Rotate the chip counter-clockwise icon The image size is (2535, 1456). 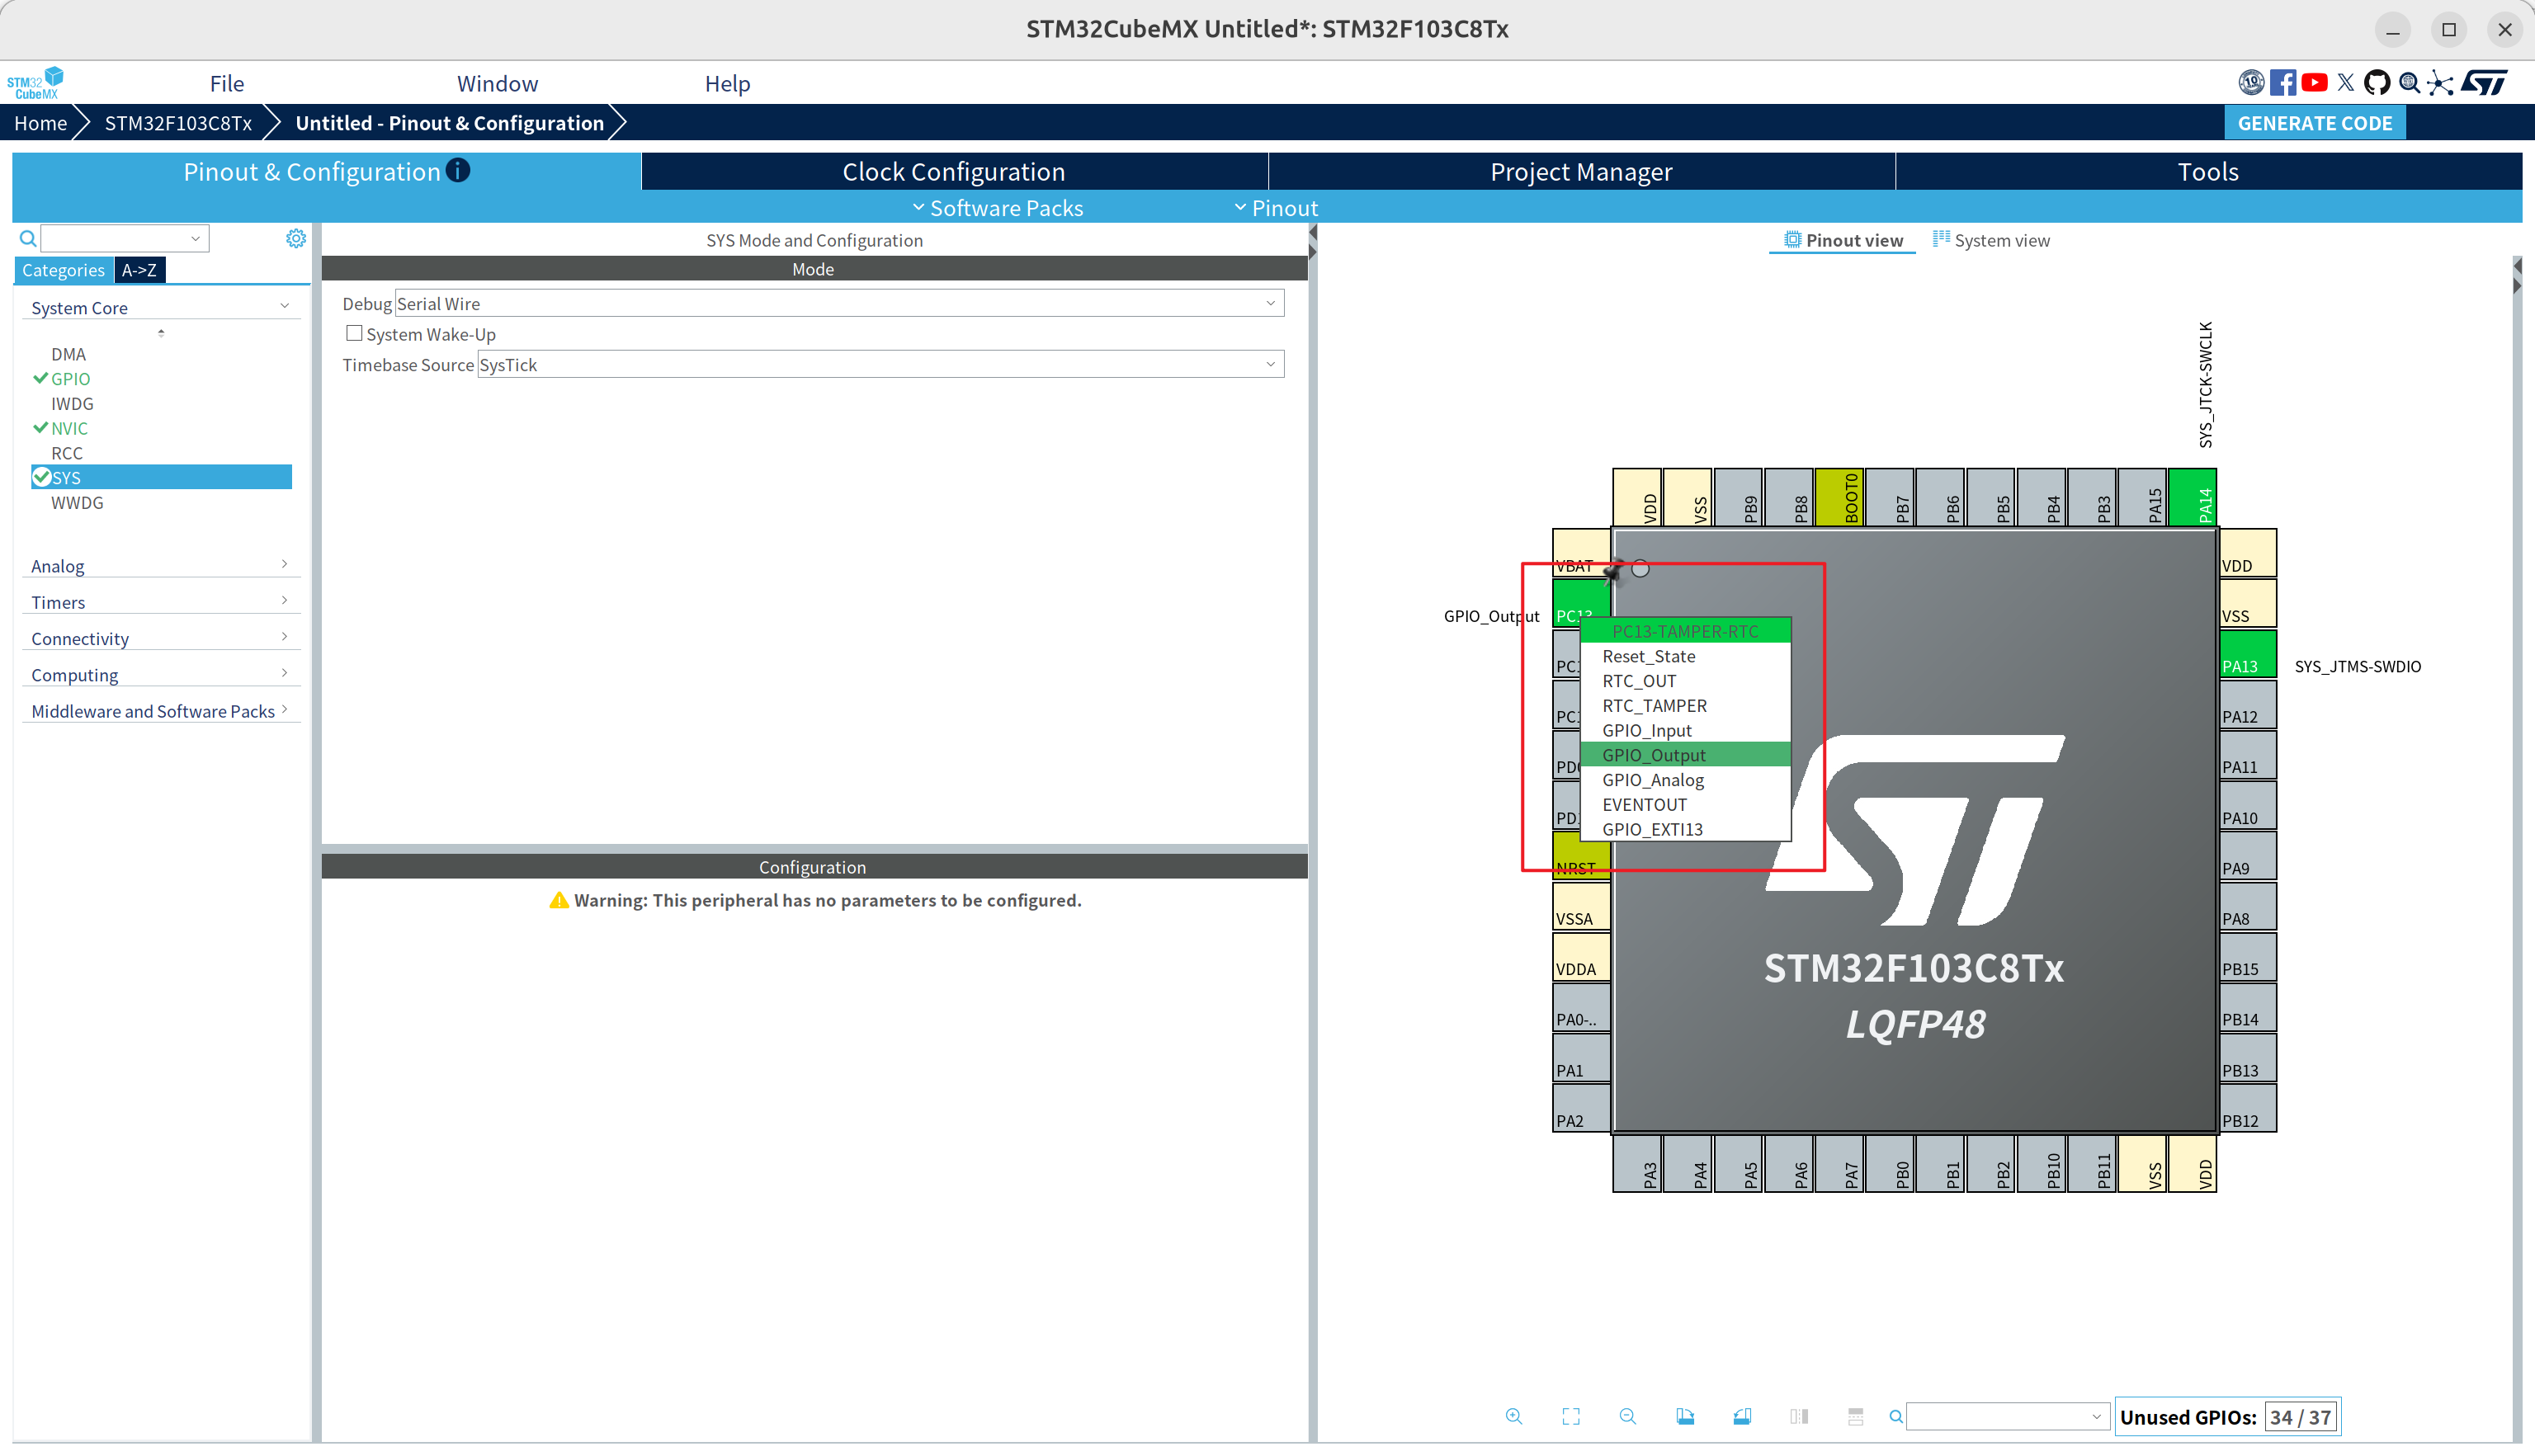point(1742,1416)
